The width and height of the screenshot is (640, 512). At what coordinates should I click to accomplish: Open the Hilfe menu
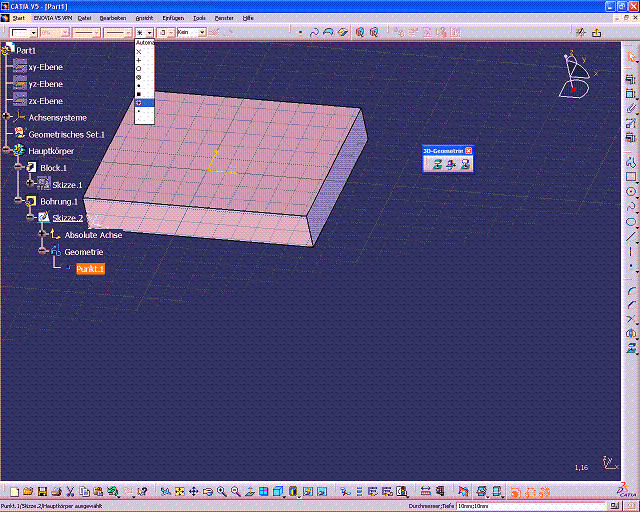pos(248,18)
